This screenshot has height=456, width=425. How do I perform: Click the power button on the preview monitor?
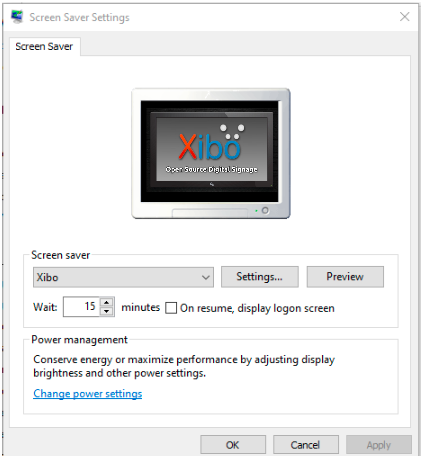click(x=265, y=210)
